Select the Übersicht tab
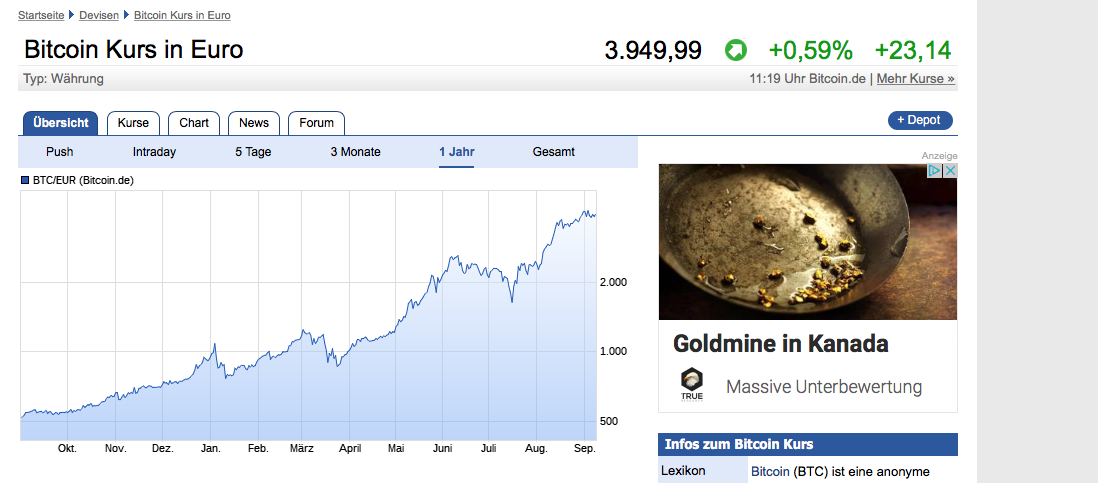This screenshot has height=483, width=1098. point(61,123)
